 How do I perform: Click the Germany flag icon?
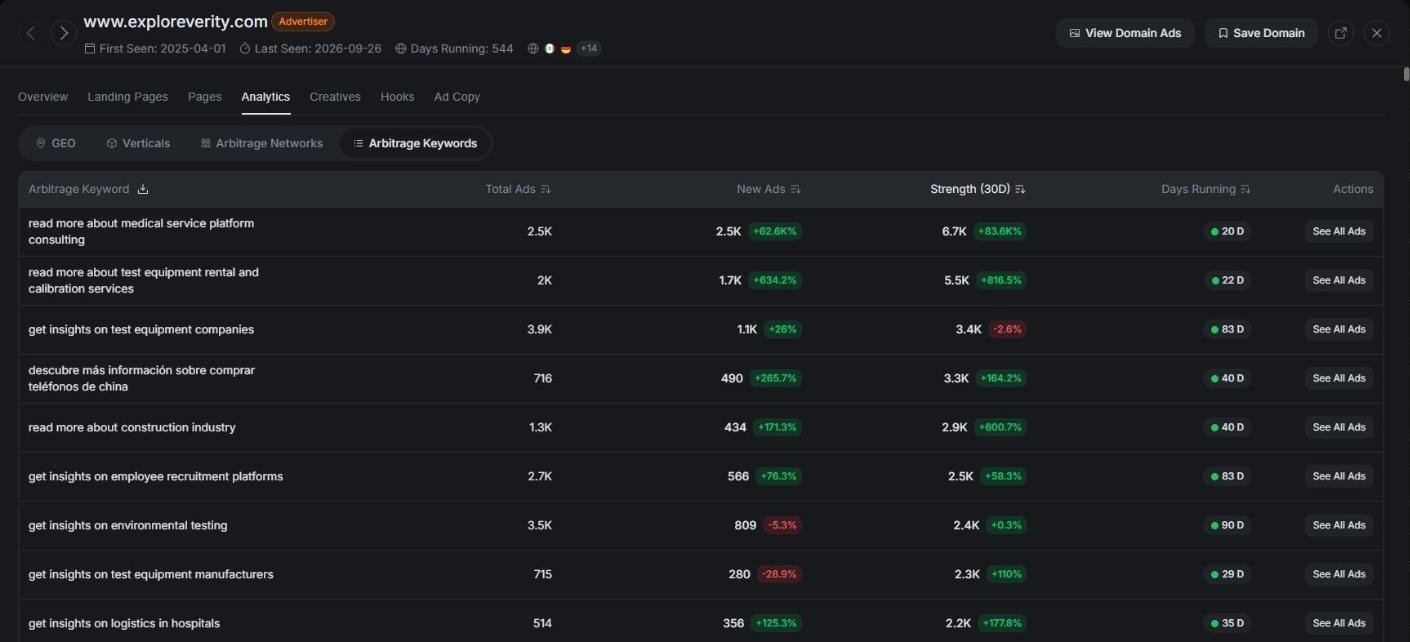[565, 48]
